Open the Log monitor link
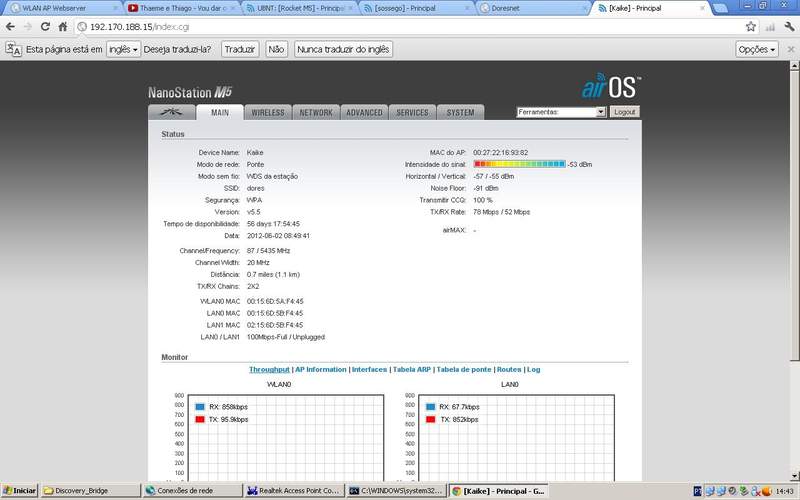 click(x=533, y=369)
